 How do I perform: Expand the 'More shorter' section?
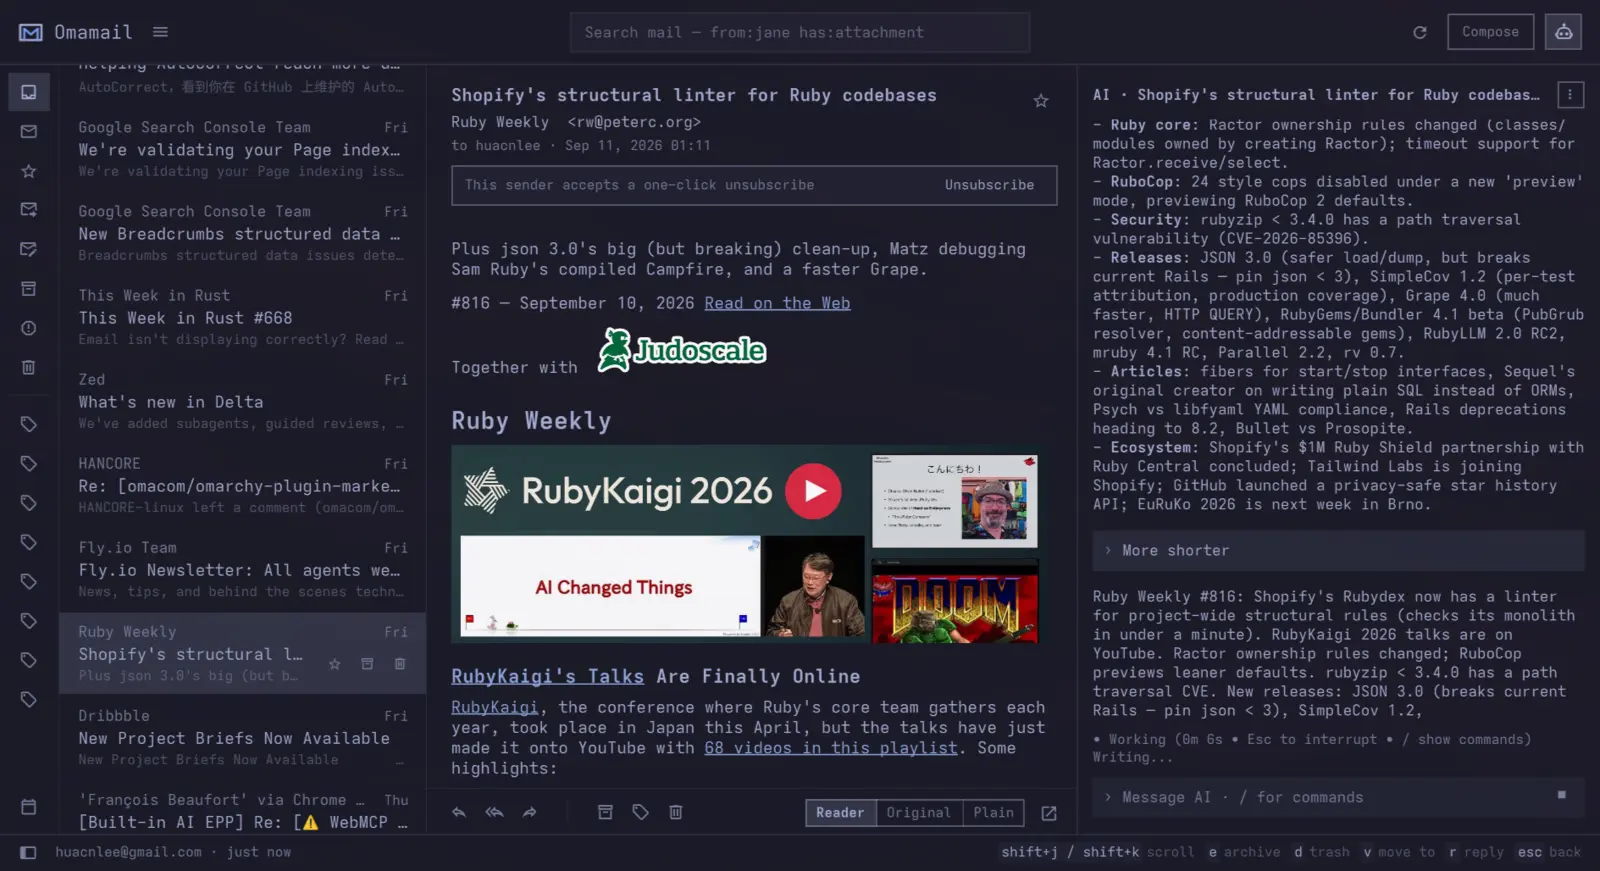(x=1338, y=551)
